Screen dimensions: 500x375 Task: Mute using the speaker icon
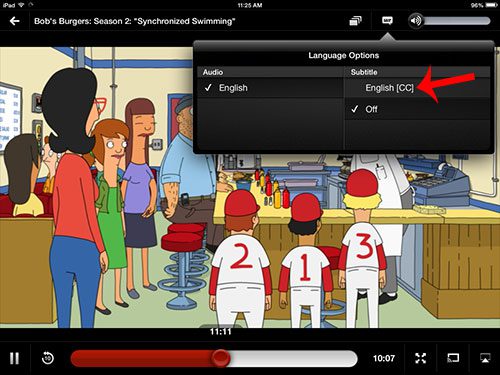click(416, 21)
